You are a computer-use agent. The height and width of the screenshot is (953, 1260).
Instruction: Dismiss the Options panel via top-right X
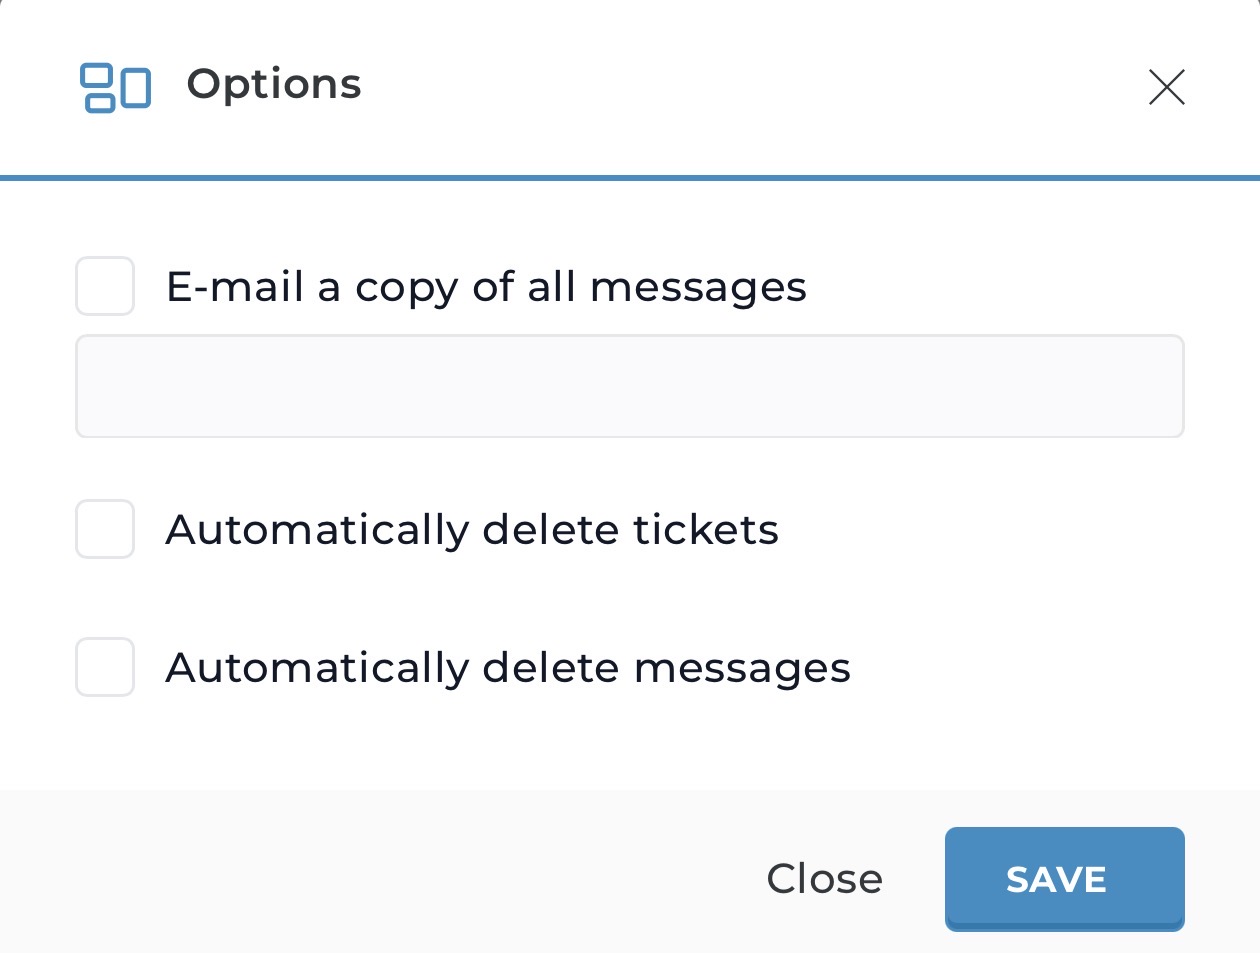(1166, 87)
